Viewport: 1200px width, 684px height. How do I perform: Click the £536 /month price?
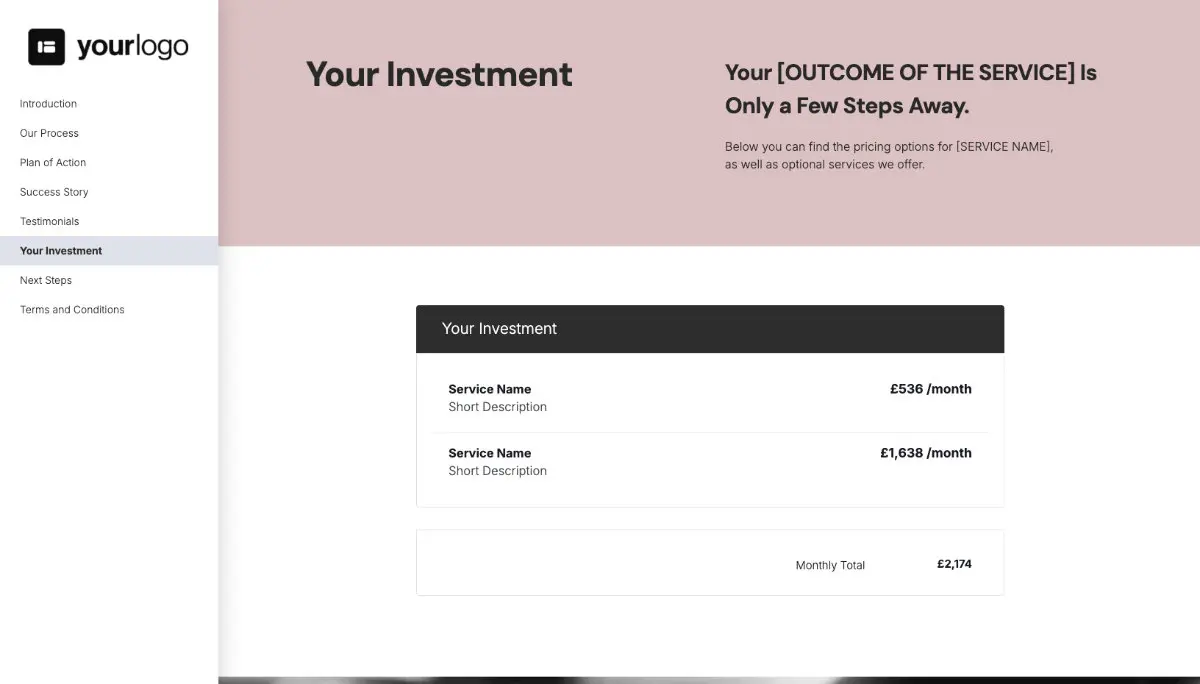pos(930,389)
